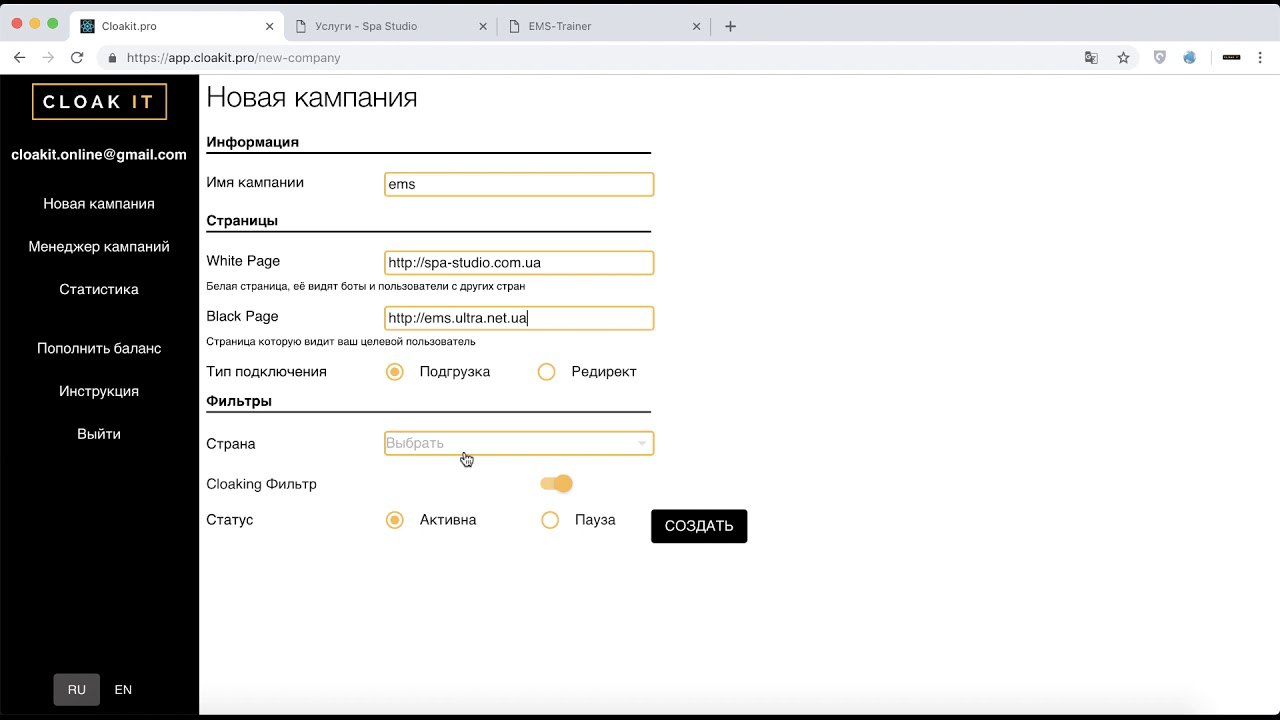Reload the page with refresh icon

tap(77, 58)
